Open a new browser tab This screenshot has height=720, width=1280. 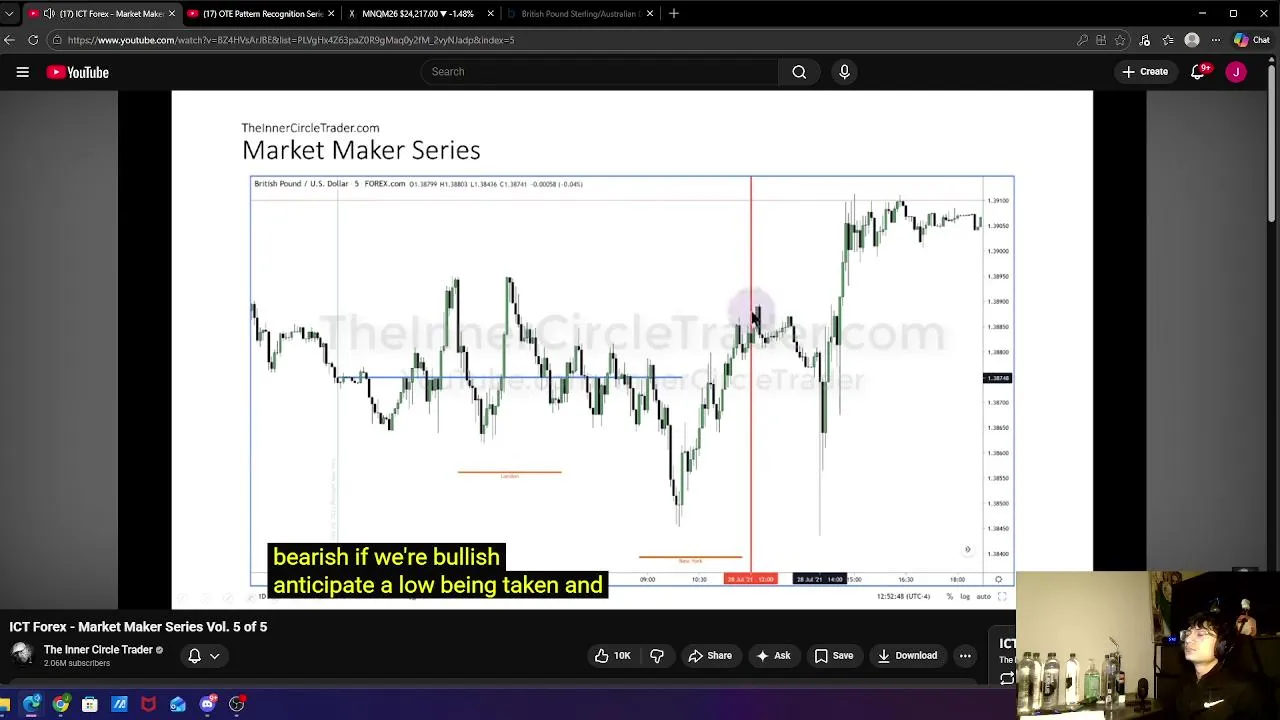point(674,14)
